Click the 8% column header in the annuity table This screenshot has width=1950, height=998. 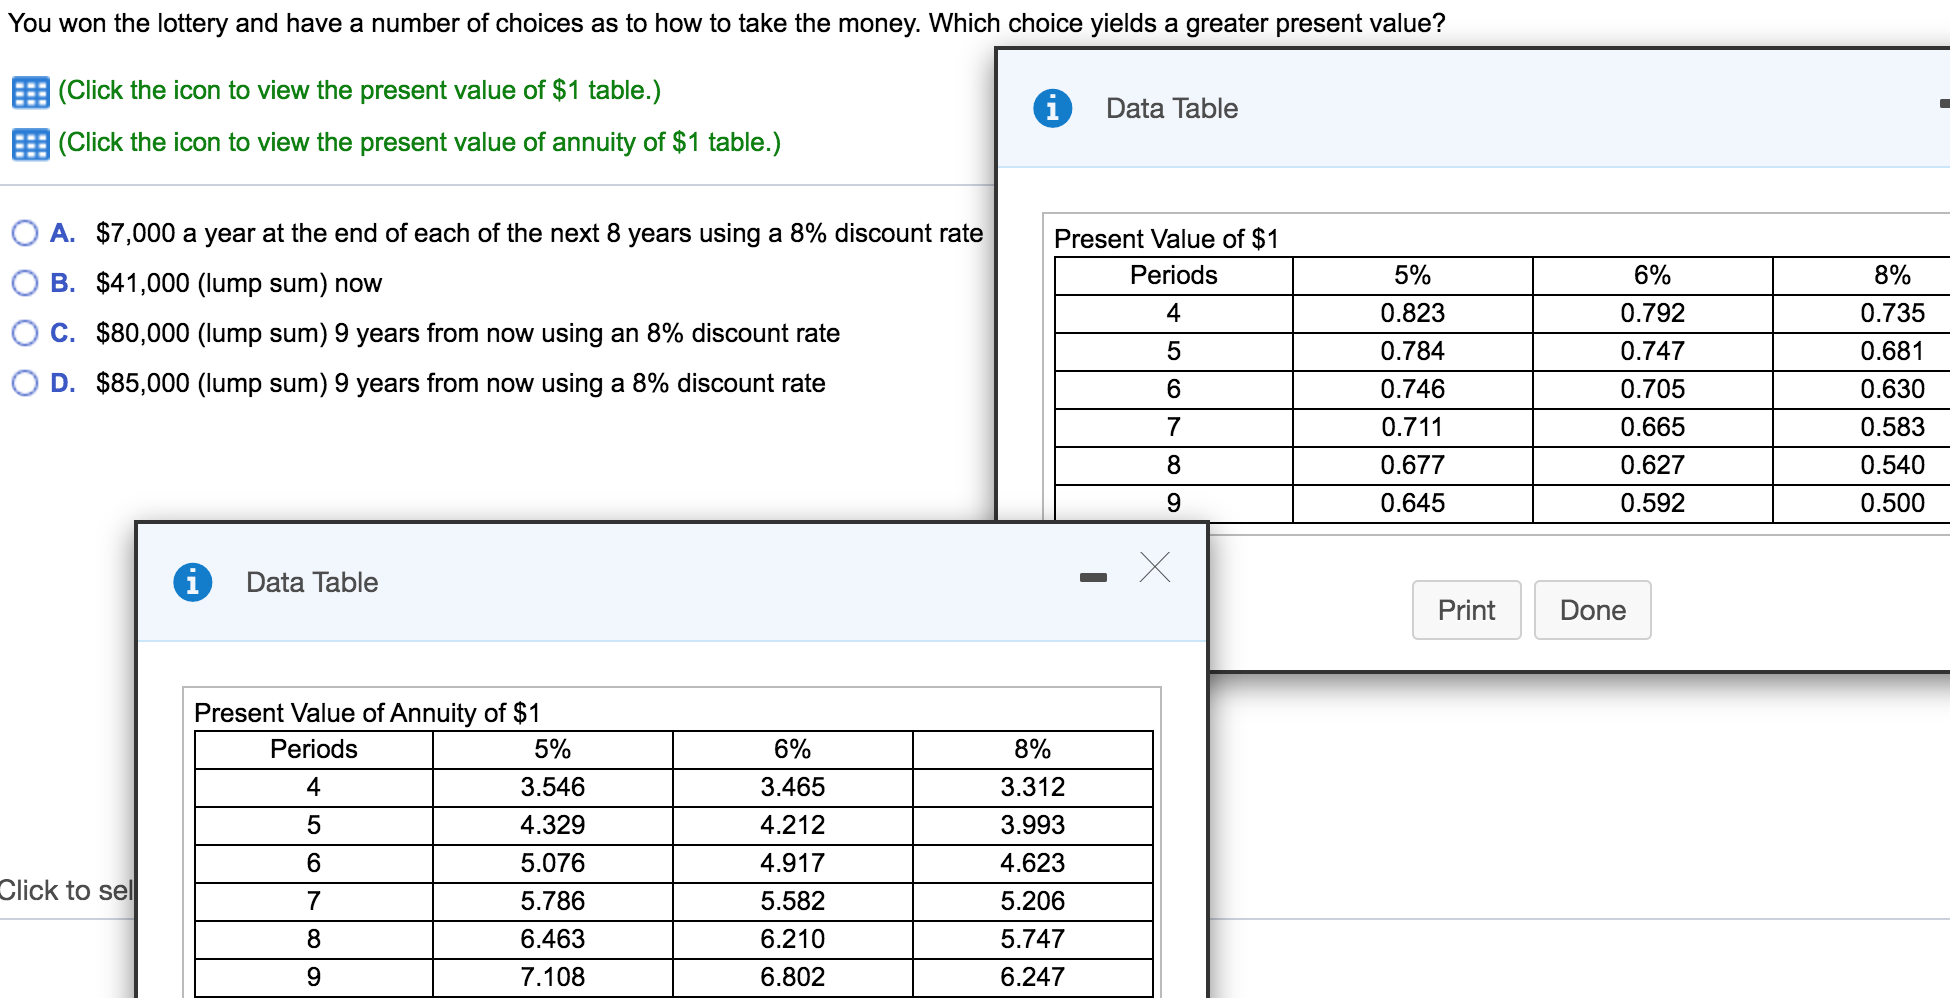[x=1033, y=749]
